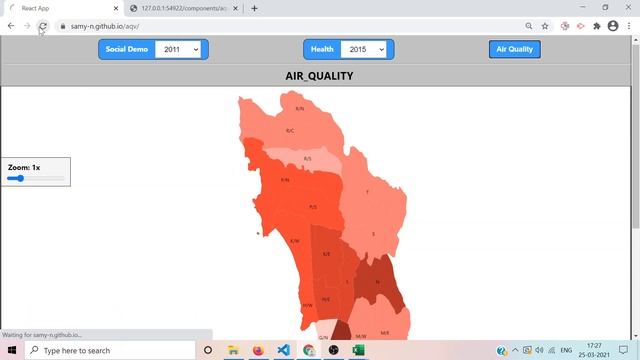Click the Zoom: 1x label
The width and height of the screenshot is (640, 360).
(24, 167)
